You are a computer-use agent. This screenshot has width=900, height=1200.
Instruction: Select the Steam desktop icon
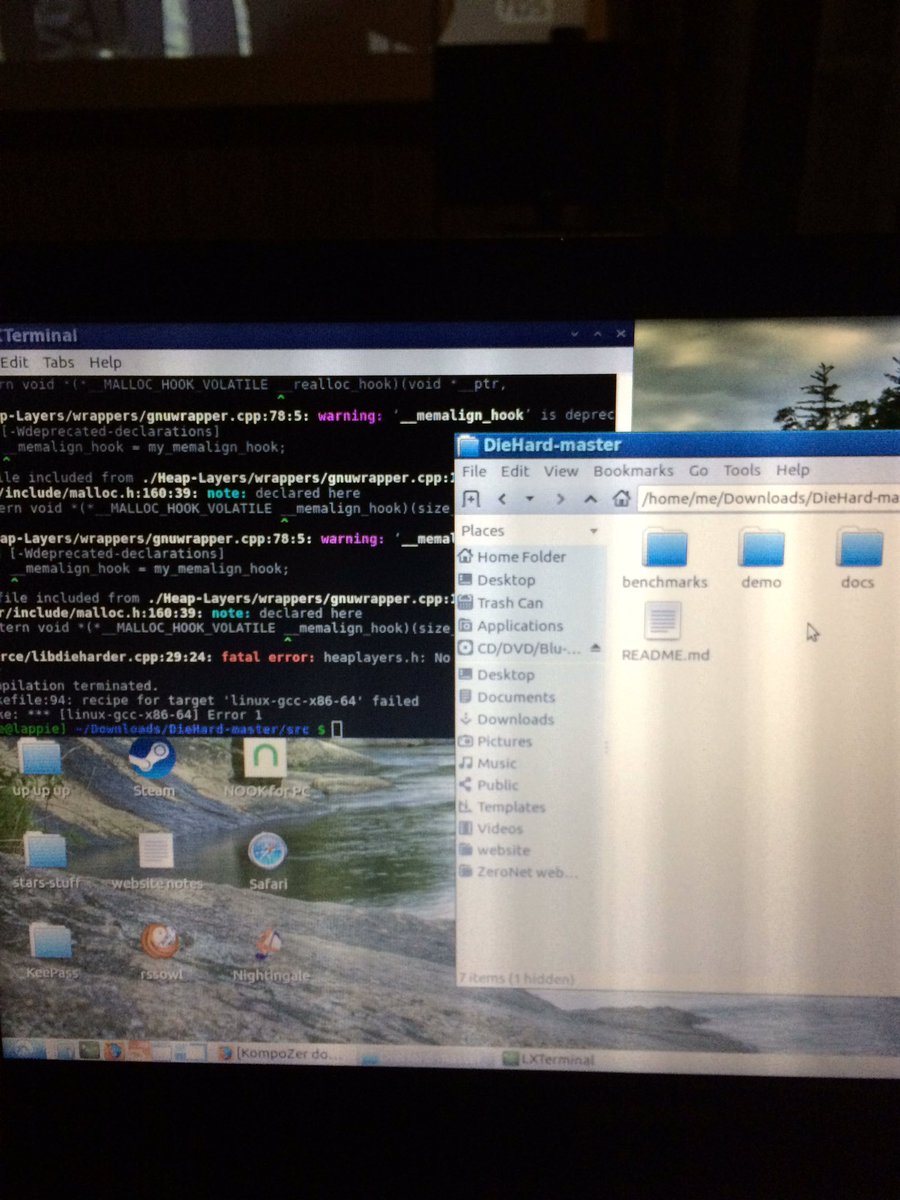click(153, 768)
